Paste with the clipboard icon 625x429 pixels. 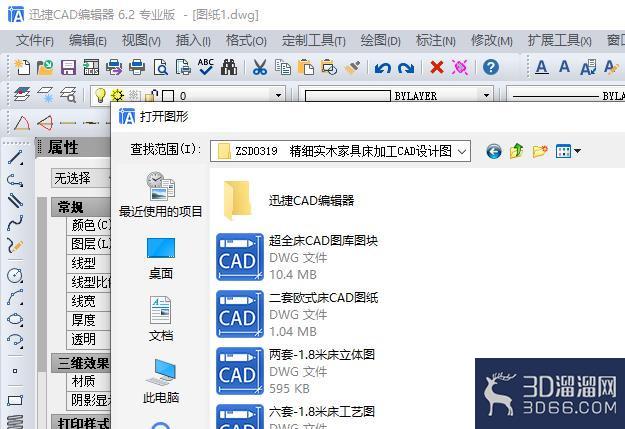(306, 67)
